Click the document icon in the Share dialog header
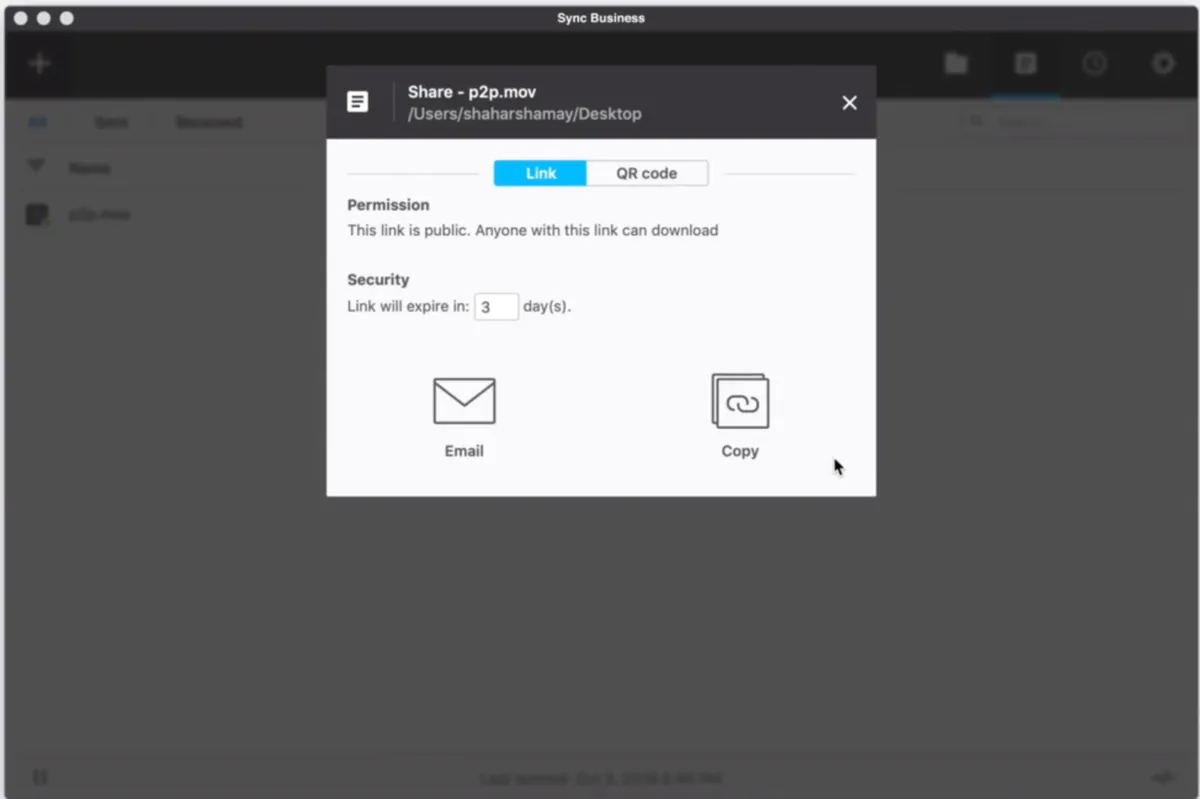Viewport: 1200px width, 799px height. click(358, 101)
